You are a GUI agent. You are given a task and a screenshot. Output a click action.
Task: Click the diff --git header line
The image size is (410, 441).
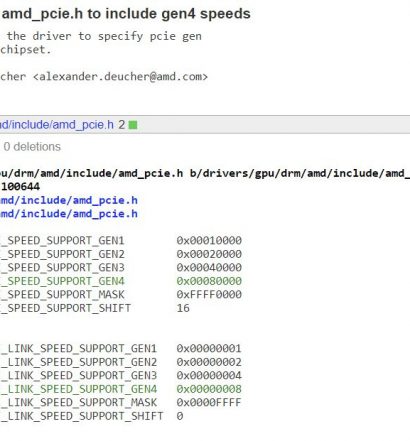205,173
